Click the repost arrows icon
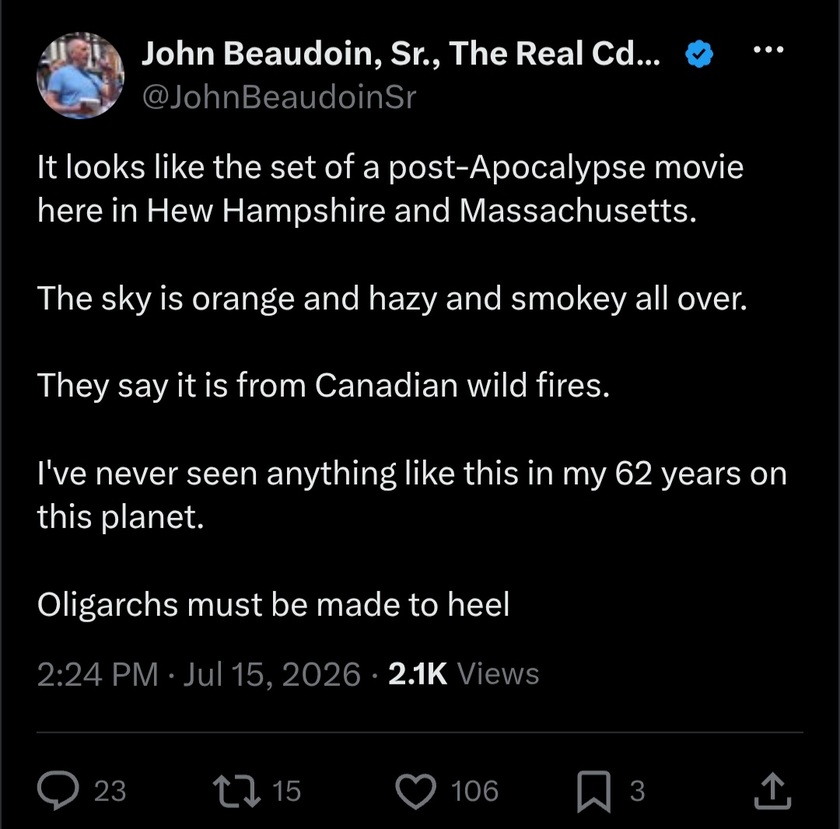The image size is (840, 829). (x=237, y=790)
